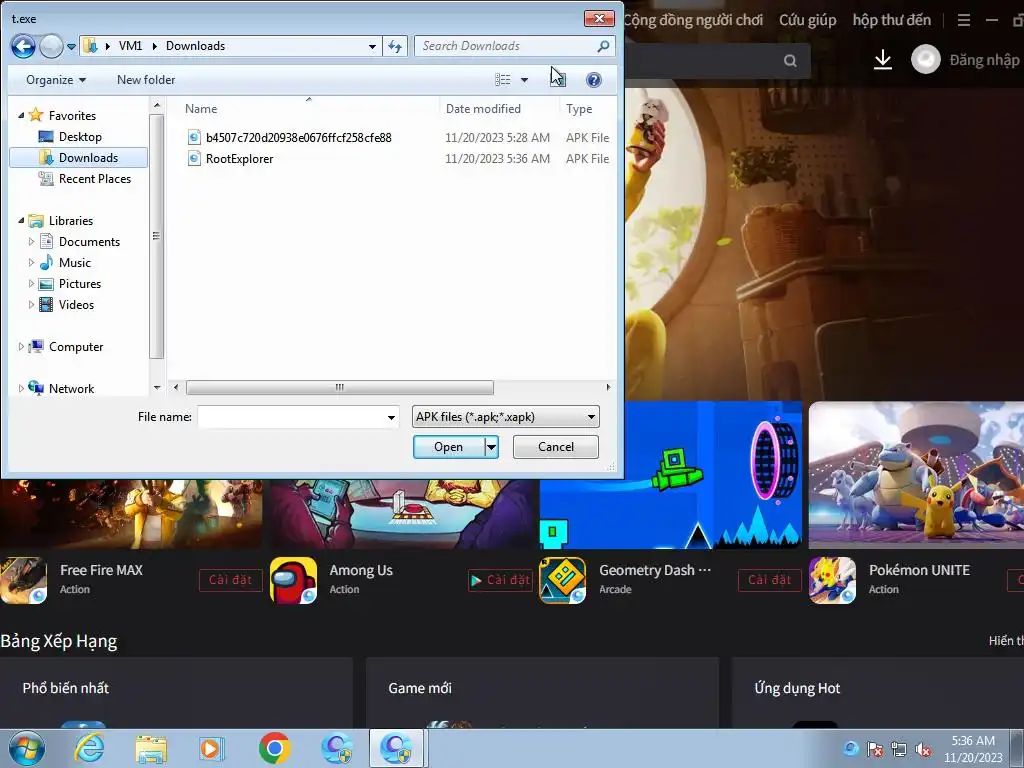The width and height of the screenshot is (1024, 768).
Task: Open APK files type filter dropdown
Action: point(505,417)
